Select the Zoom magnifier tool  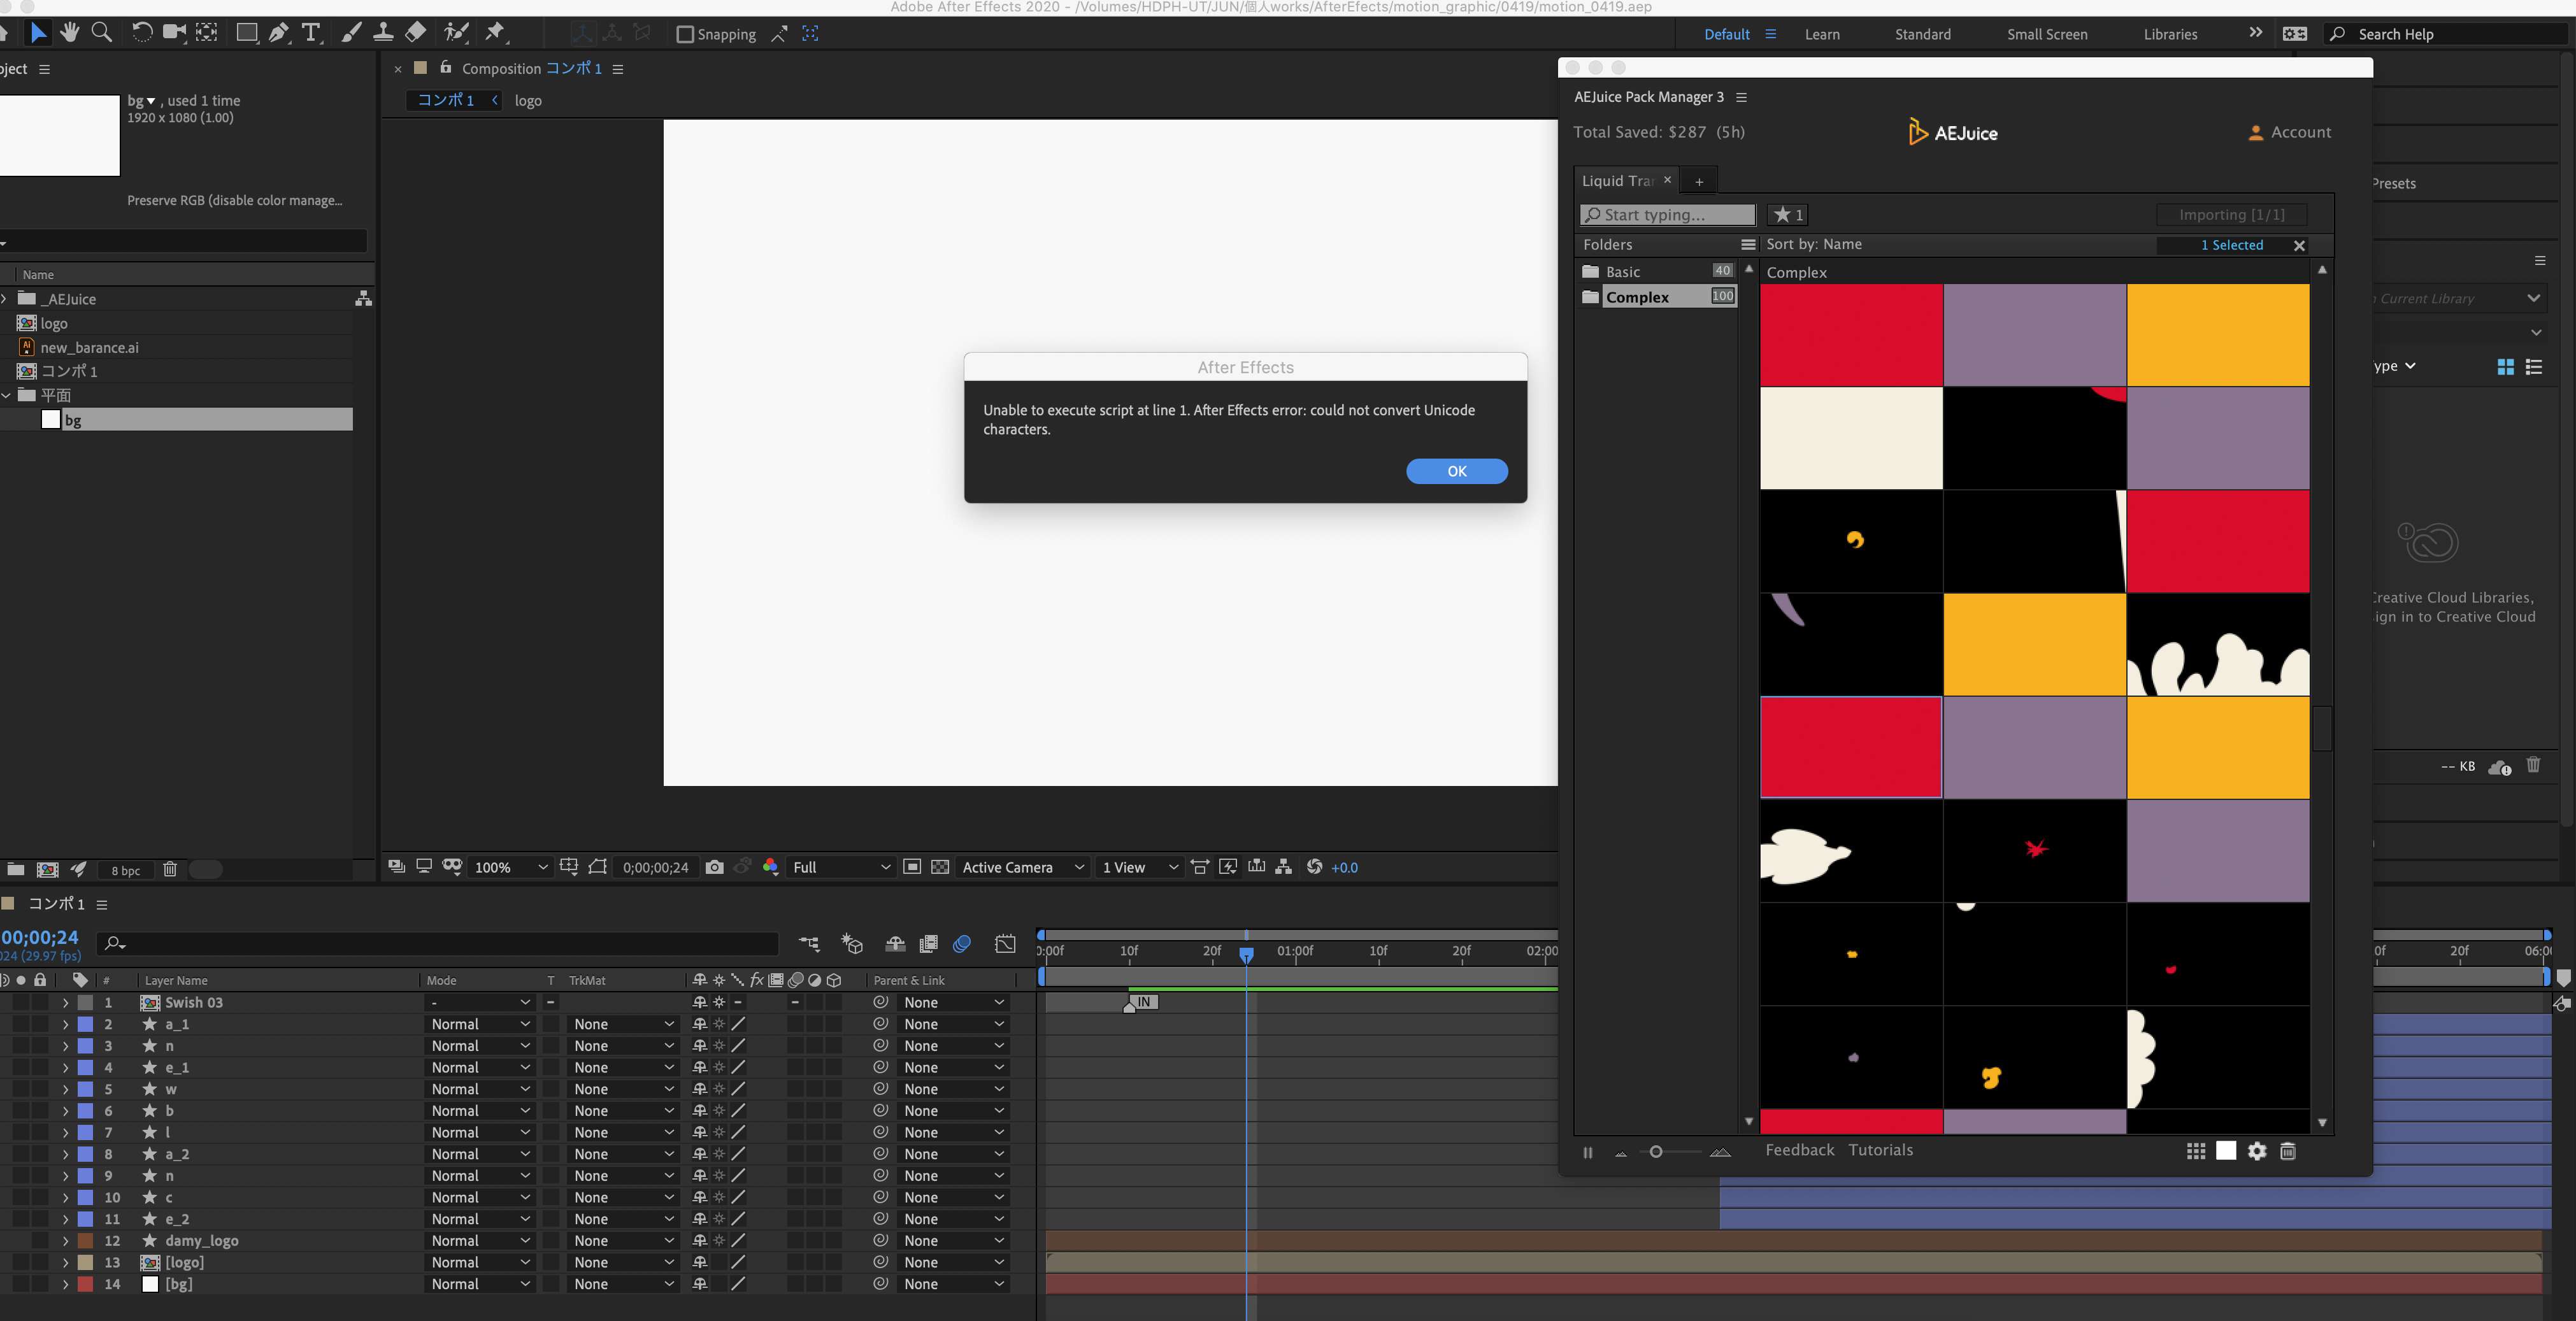pos(101,33)
